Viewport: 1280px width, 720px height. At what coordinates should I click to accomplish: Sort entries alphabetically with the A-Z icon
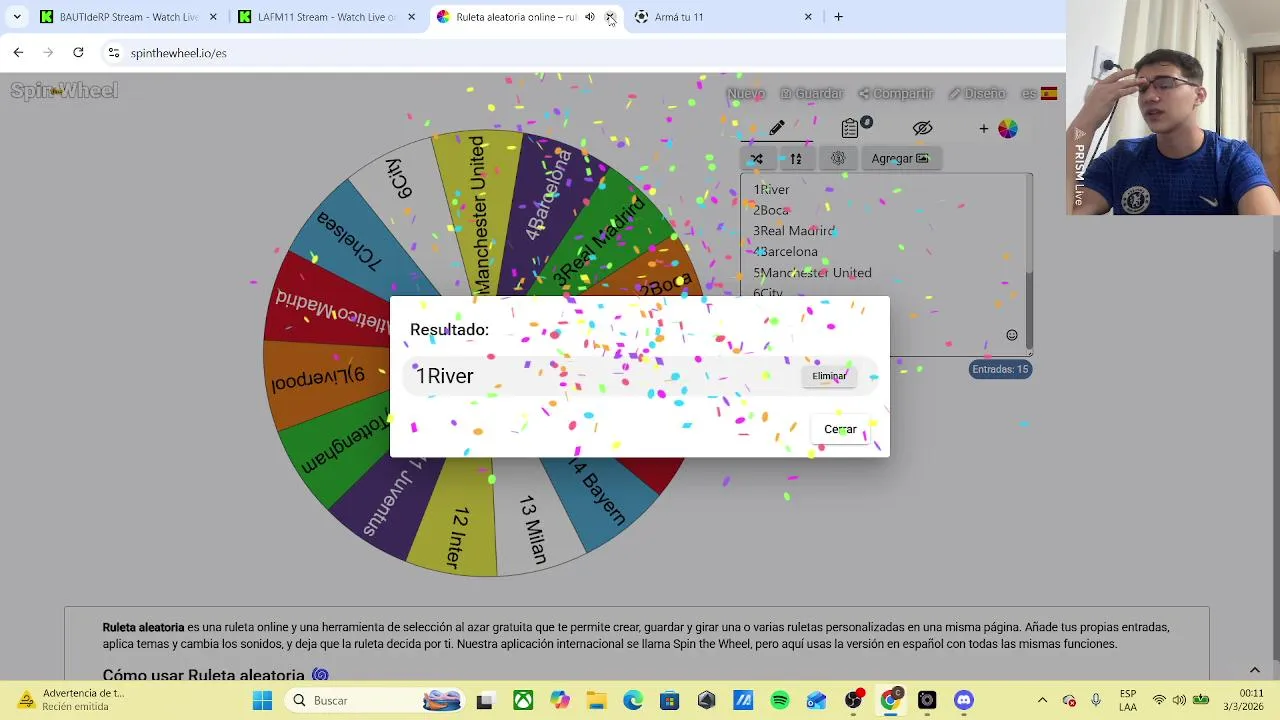click(796, 158)
